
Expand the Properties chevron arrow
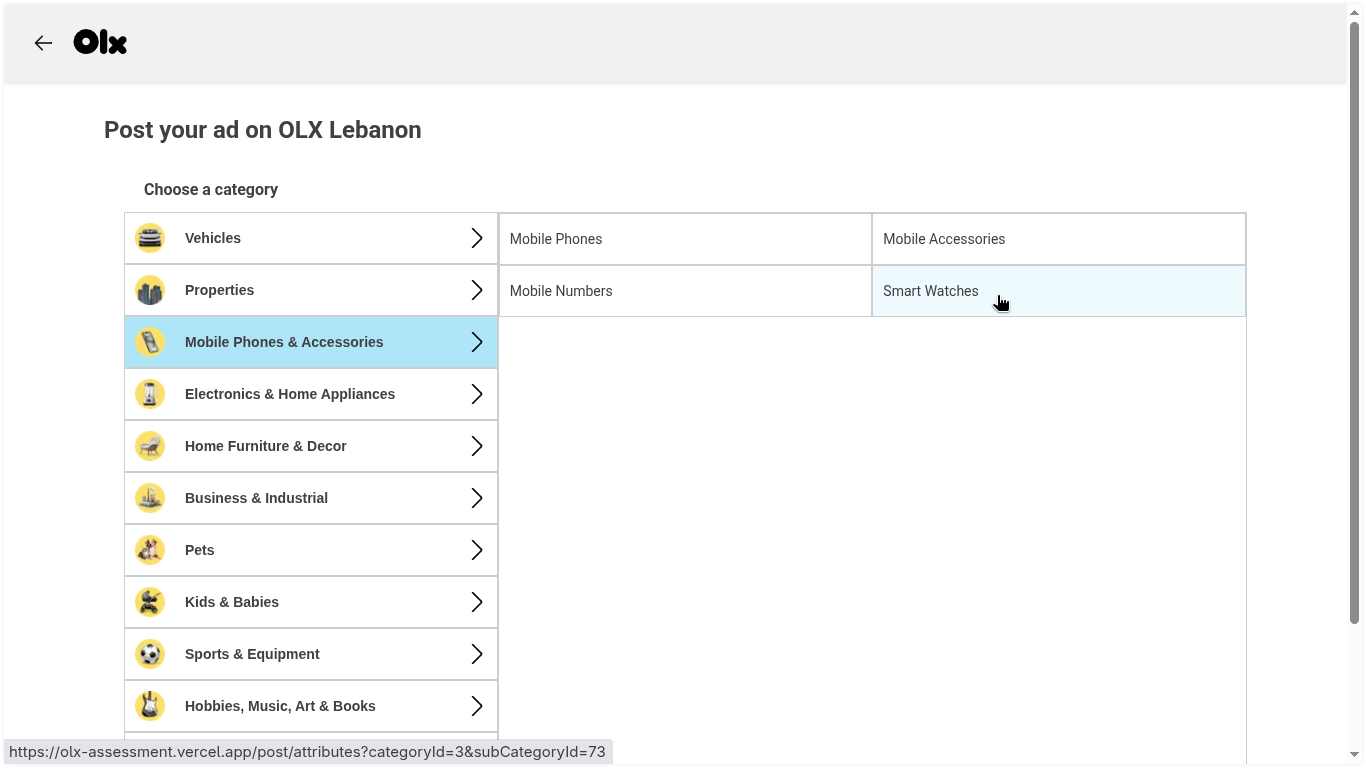click(x=477, y=290)
